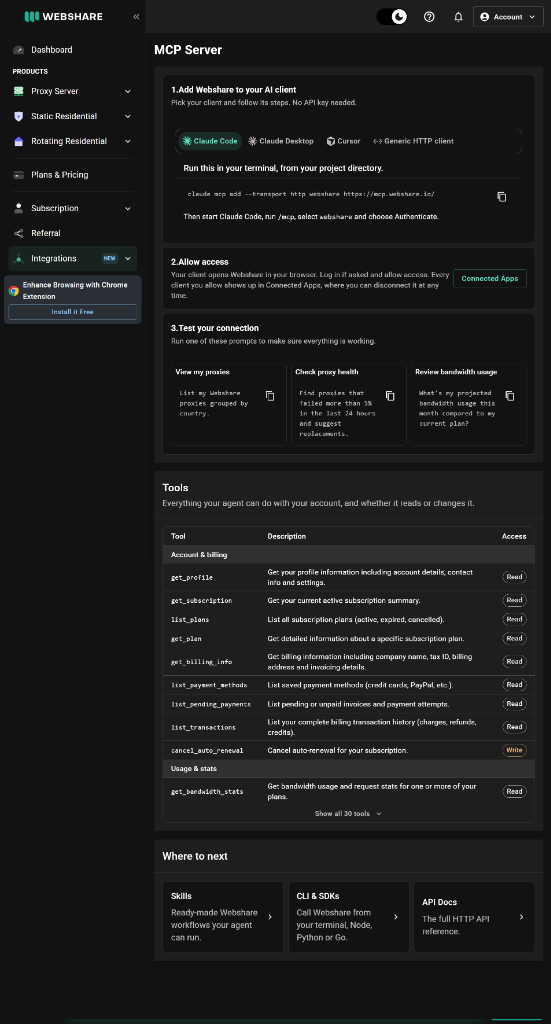551x1024 pixels.
Task: Click the get_plan tool name
Action: pos(186,639)
